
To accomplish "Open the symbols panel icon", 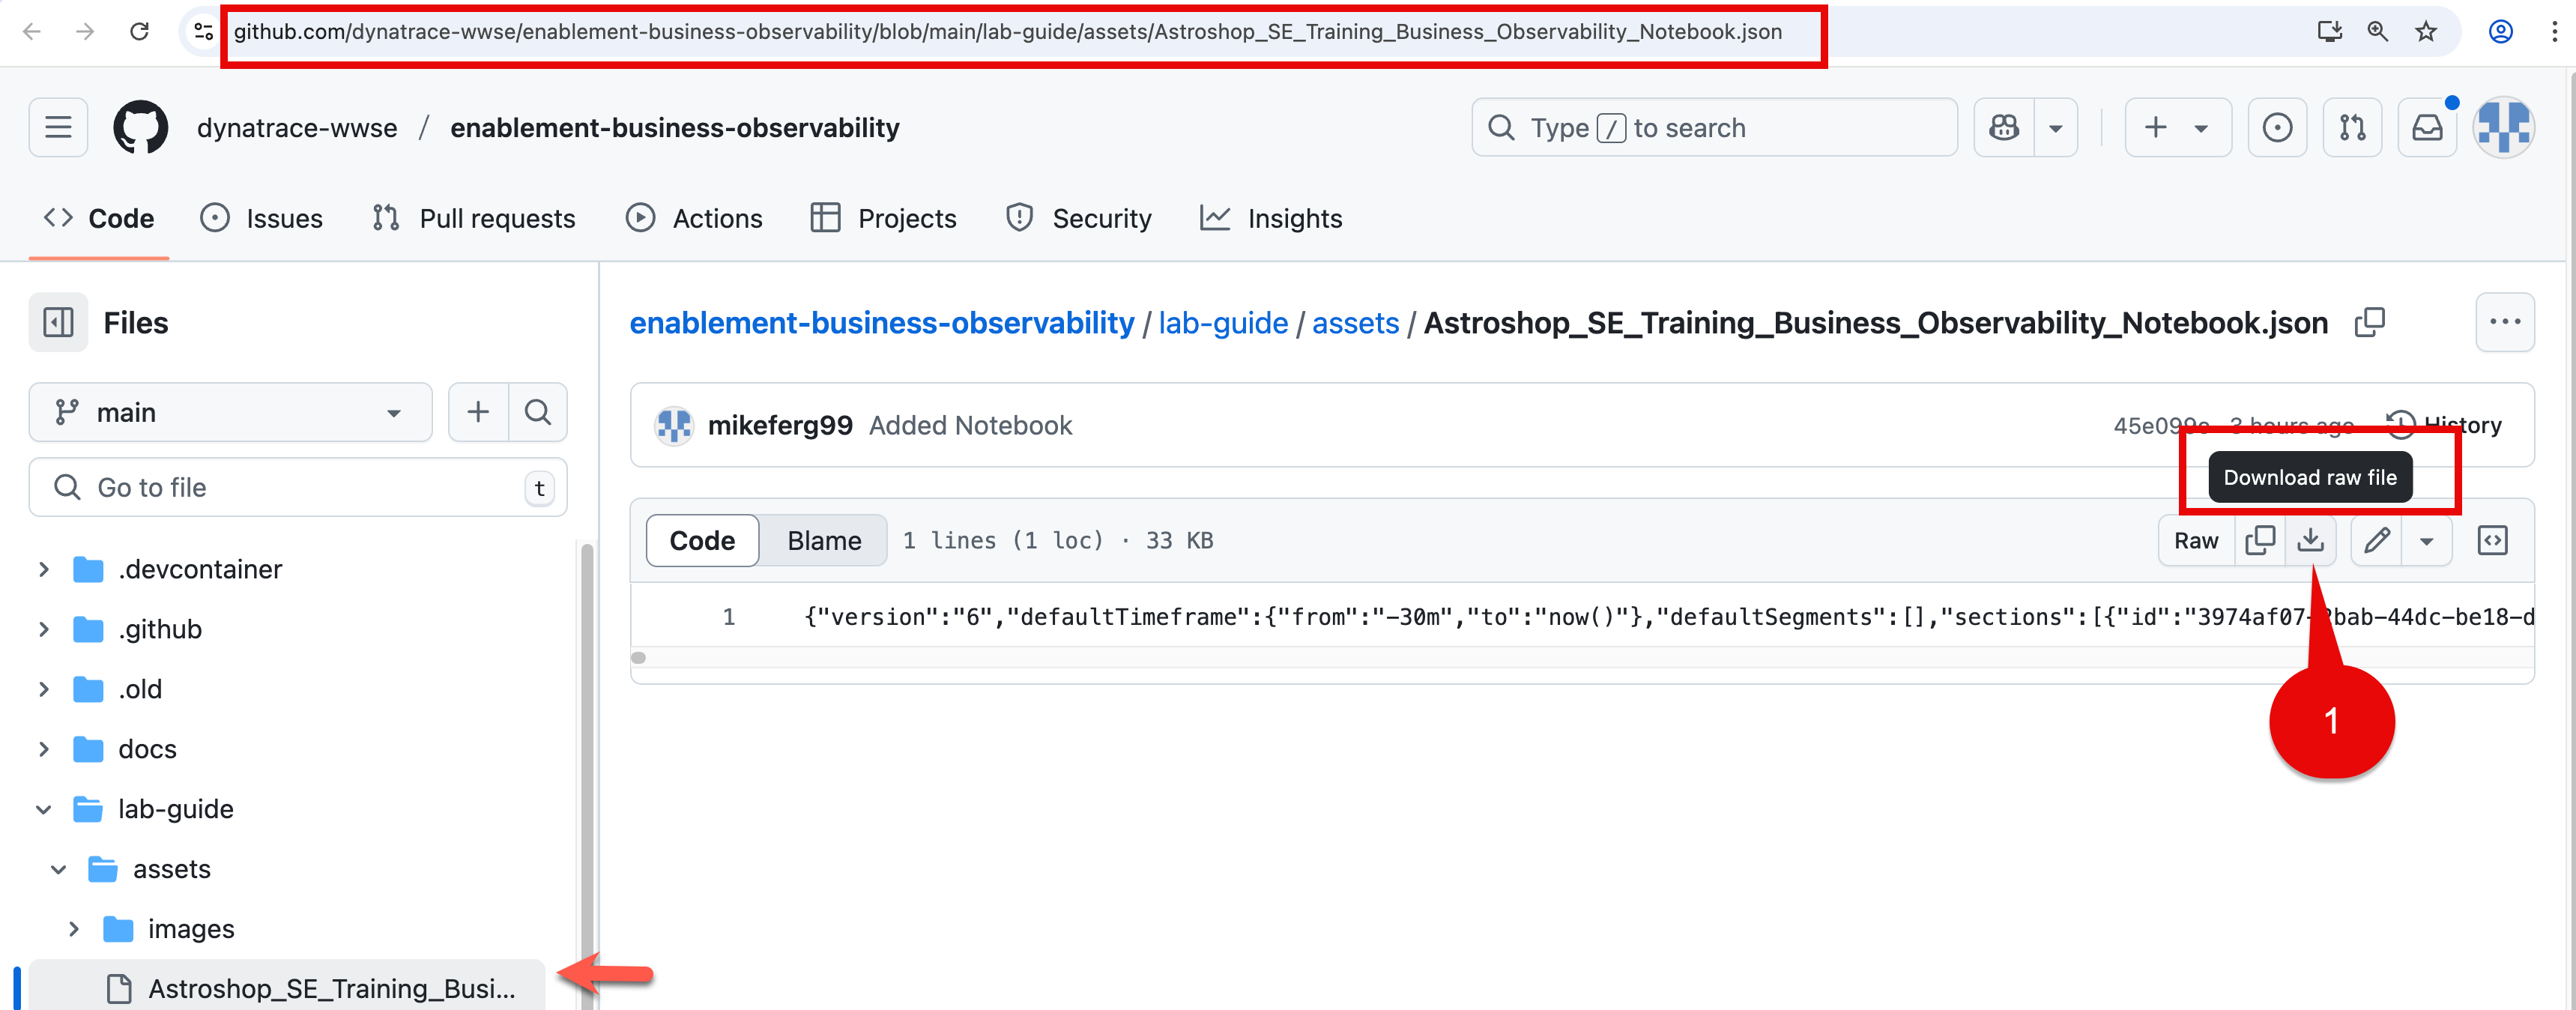I will (2493, 540).
